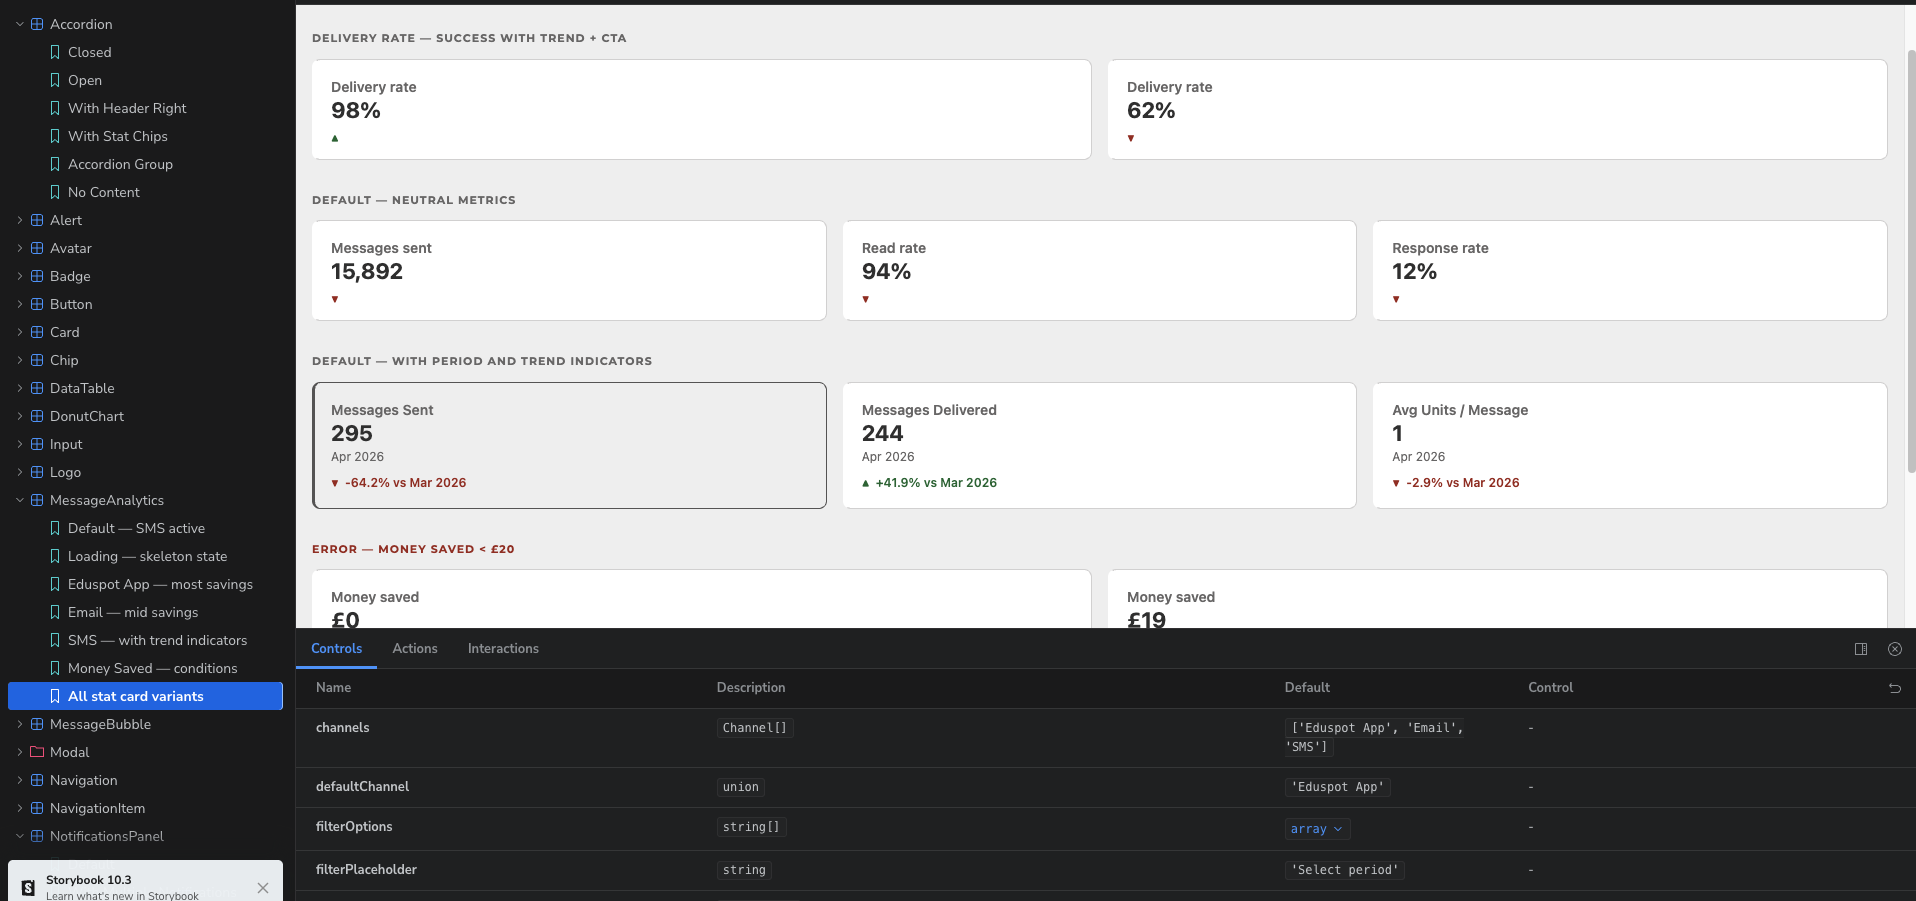The width and height of the screenshot is (1916, 901).
Task: Click bookmark icon of Email — mid savings
Action: click(55, 612)
